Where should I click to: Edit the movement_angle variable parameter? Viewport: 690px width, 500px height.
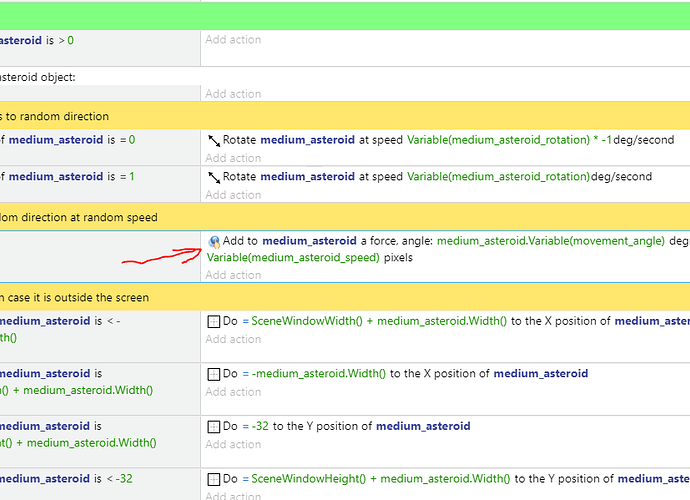[550, 241]
